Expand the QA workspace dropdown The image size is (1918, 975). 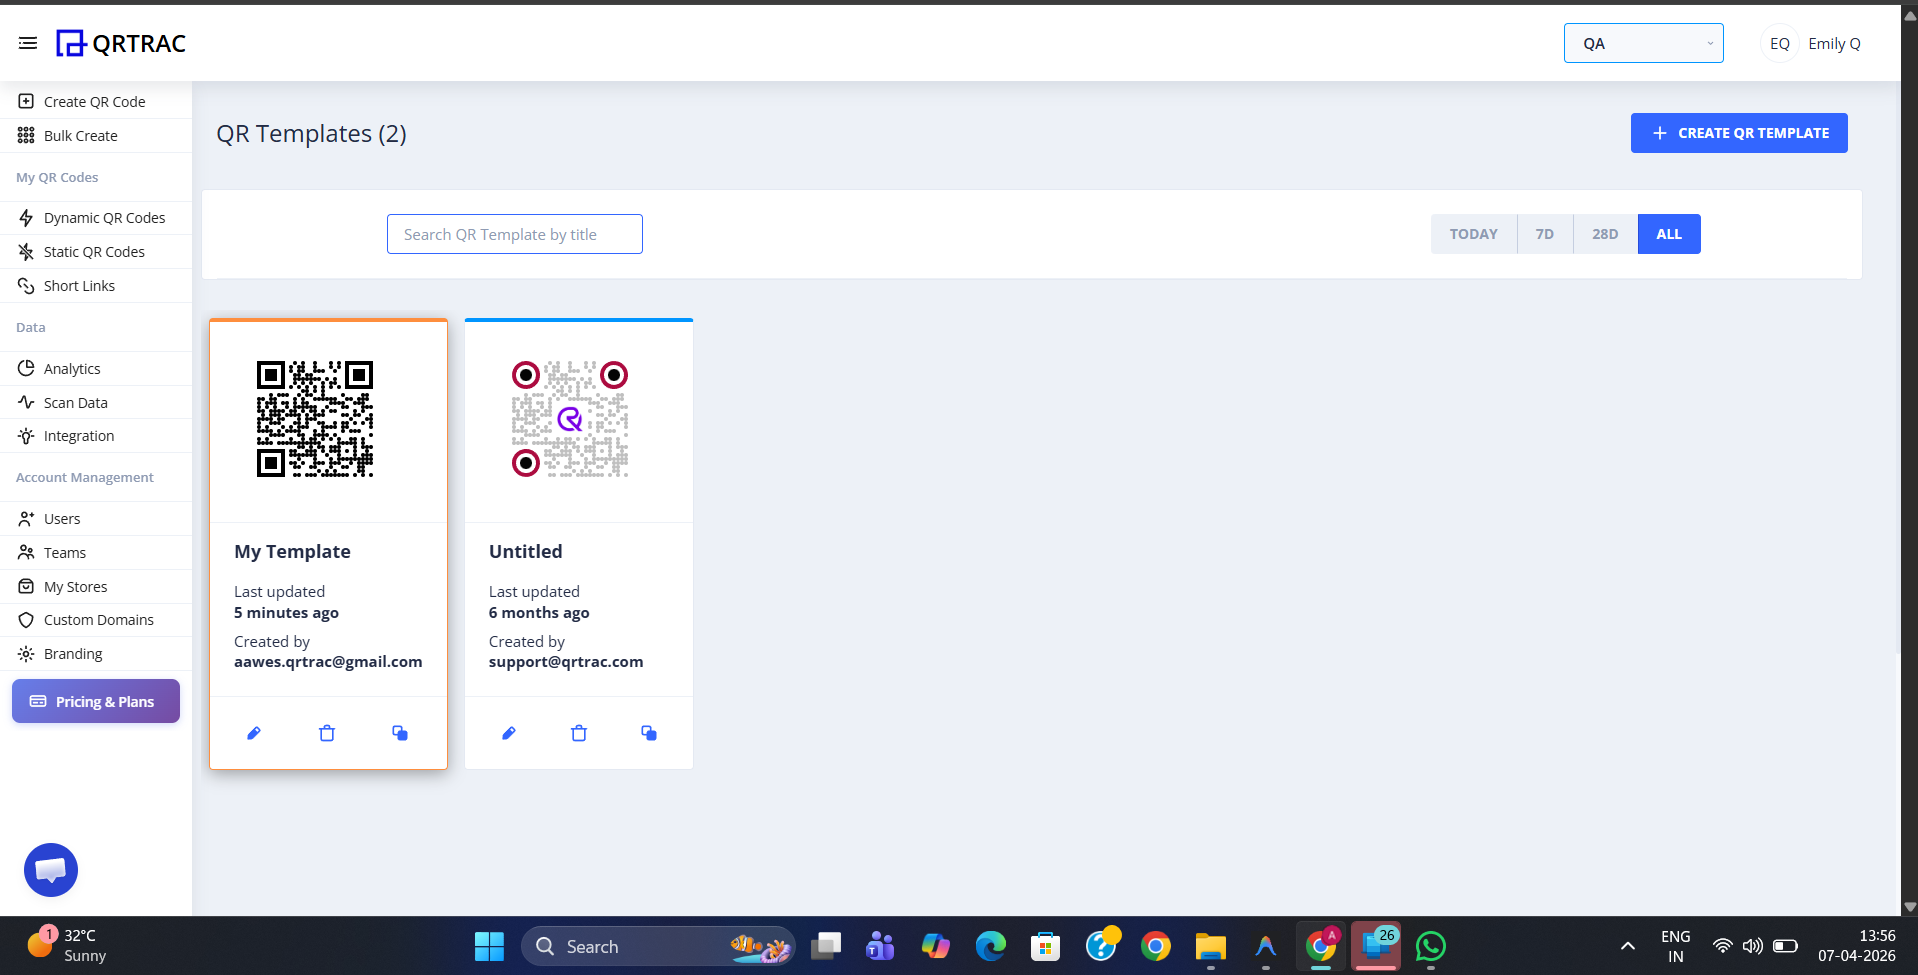click(1643, 44)
